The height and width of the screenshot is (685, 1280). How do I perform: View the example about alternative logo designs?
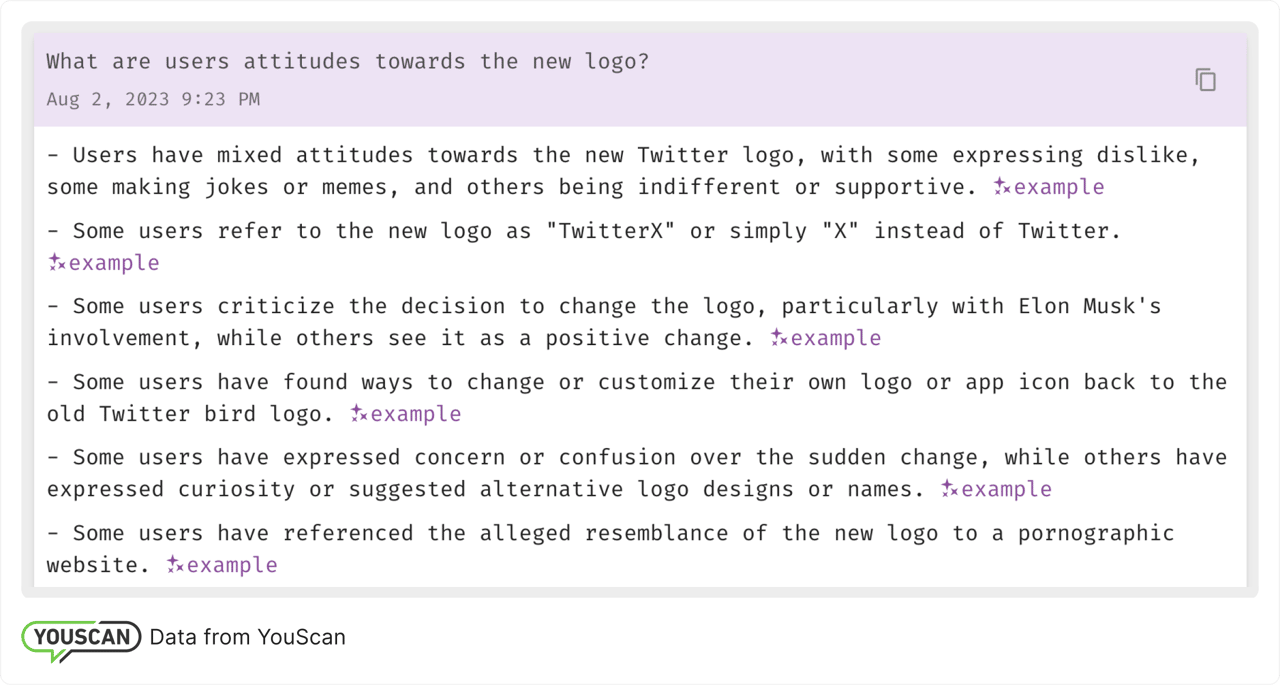(x=1005, y=489)
